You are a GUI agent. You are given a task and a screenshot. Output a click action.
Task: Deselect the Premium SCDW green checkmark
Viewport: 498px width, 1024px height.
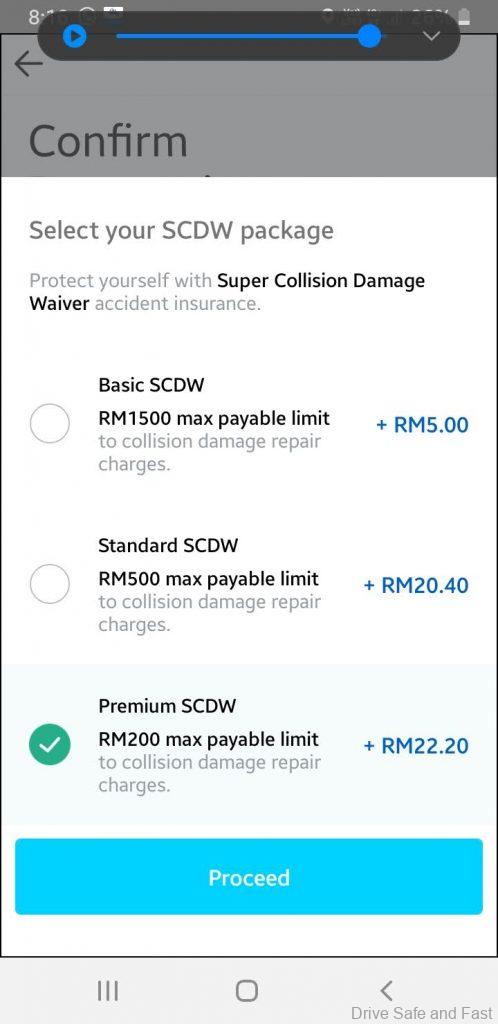click(50, 744)
